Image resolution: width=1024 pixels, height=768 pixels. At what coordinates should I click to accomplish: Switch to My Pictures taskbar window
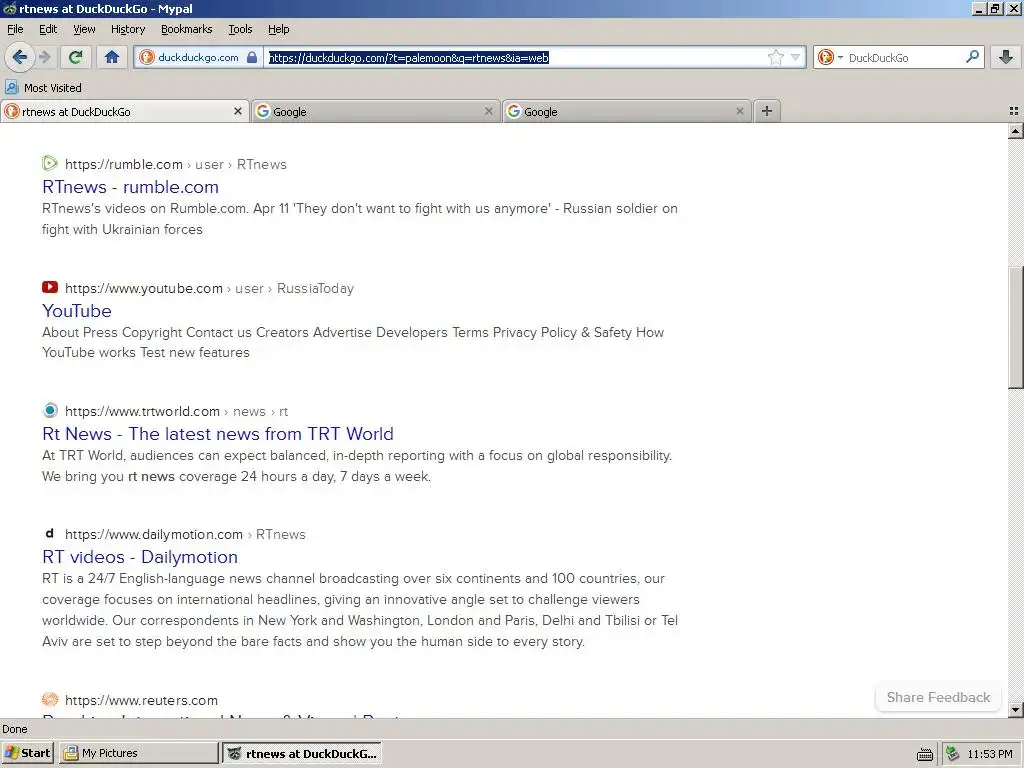(x=139, y=753)
